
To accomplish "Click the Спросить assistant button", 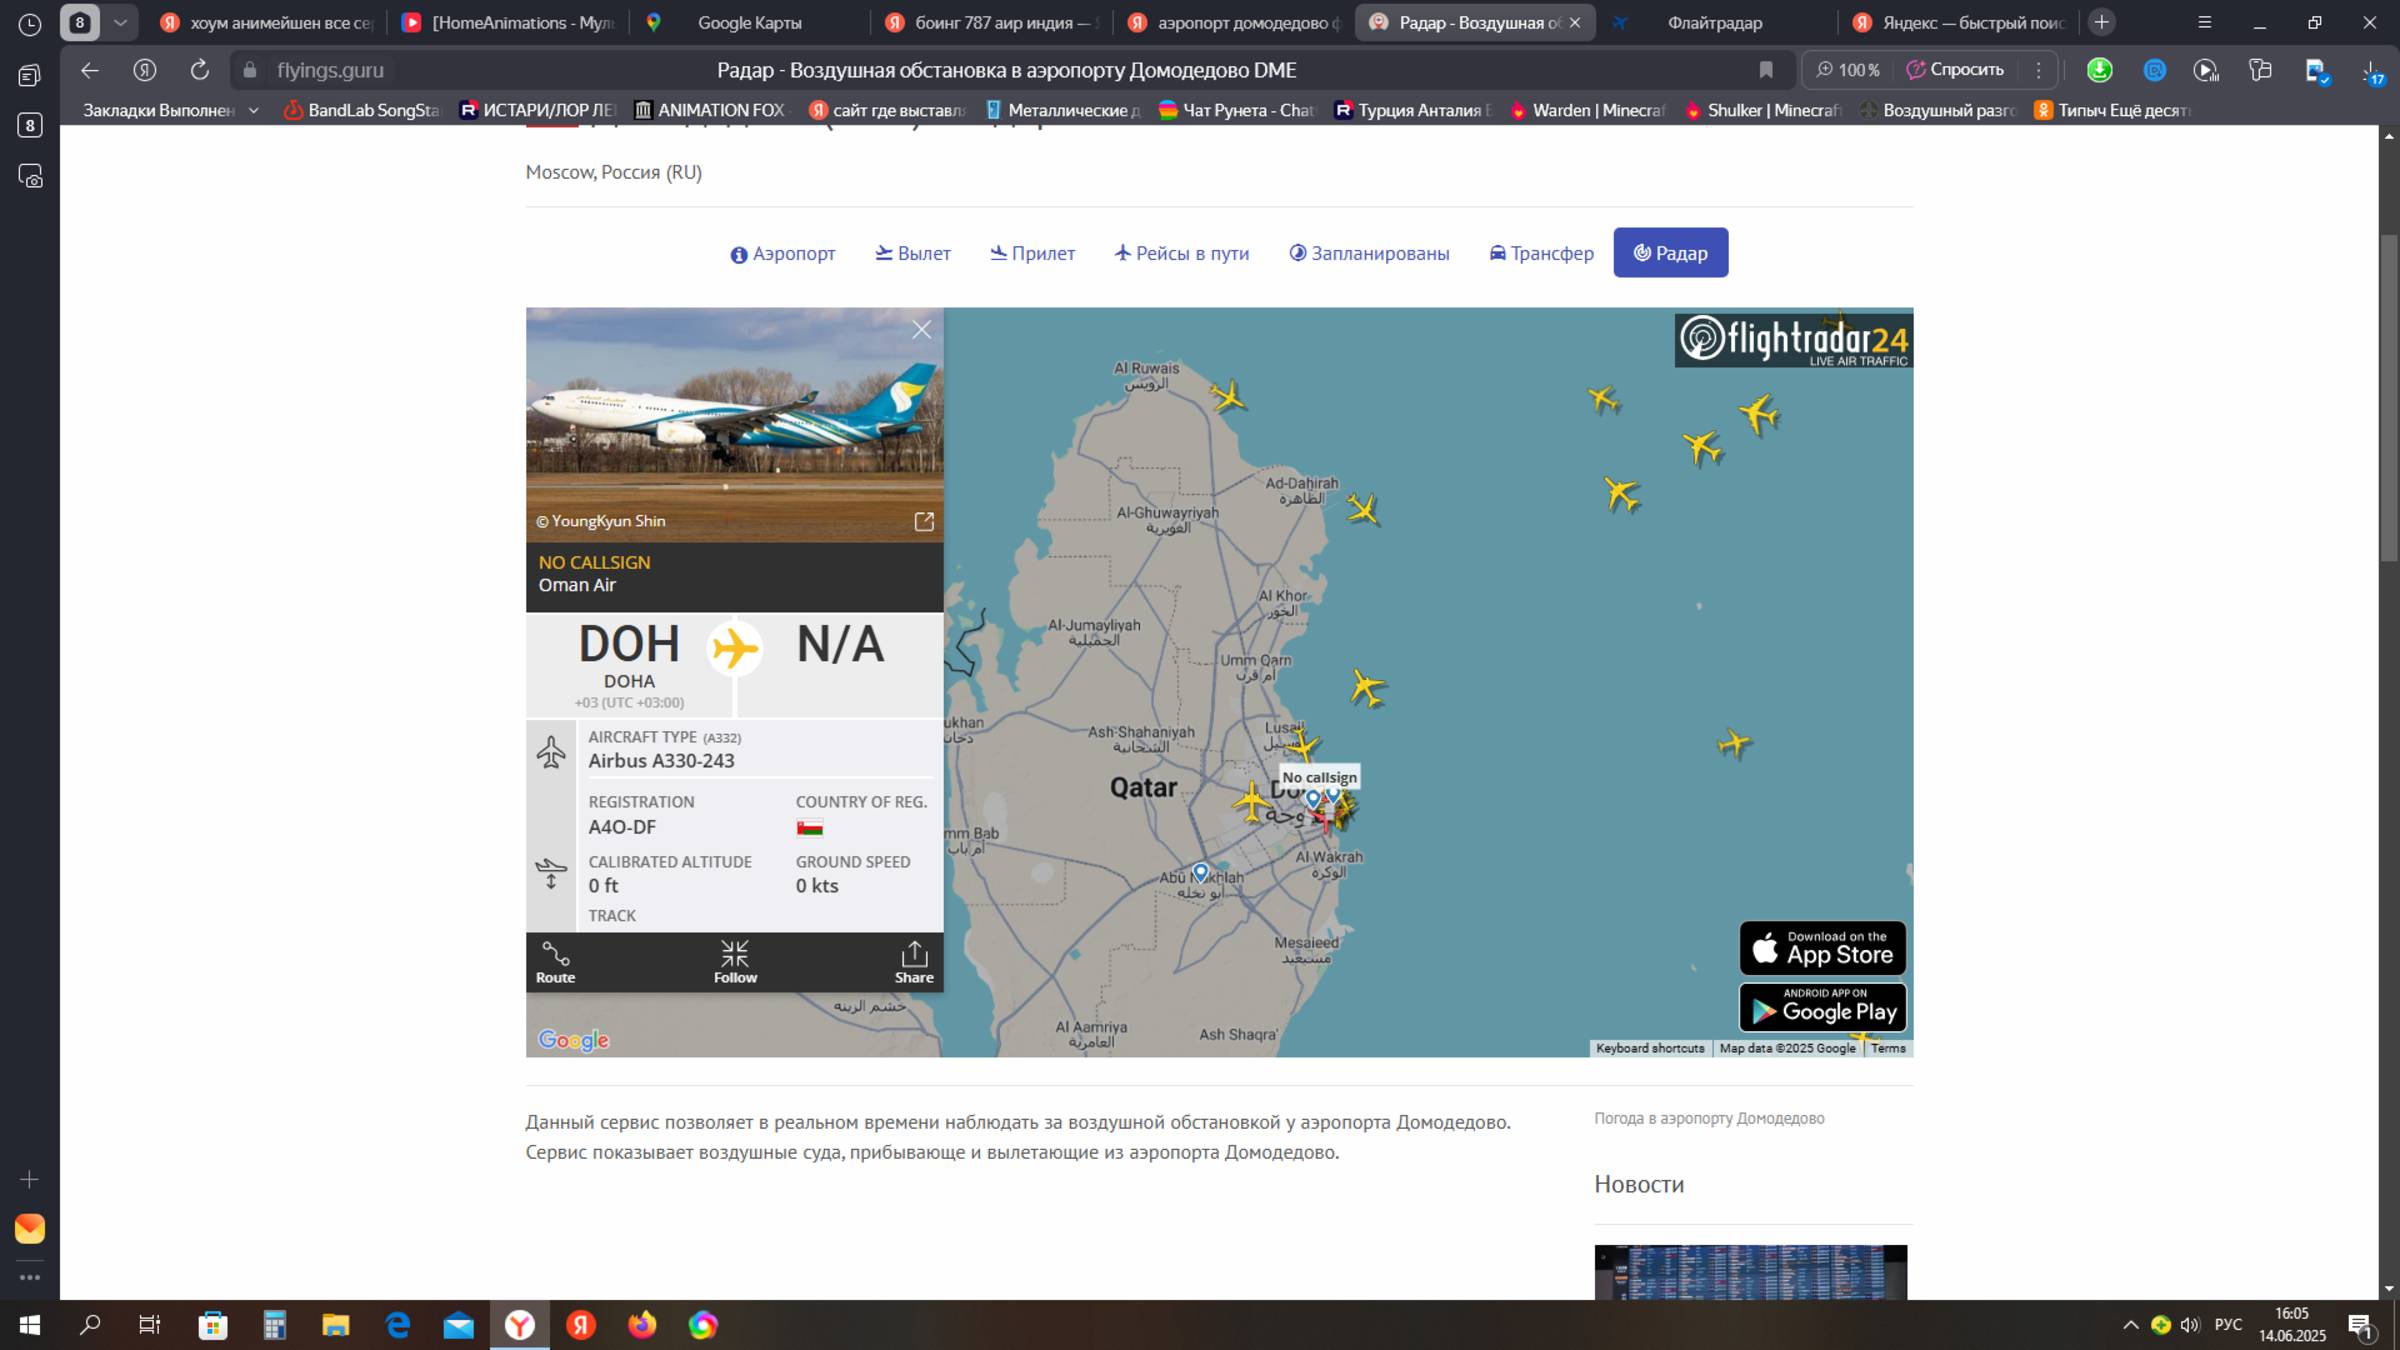I will pos(1955,70).
